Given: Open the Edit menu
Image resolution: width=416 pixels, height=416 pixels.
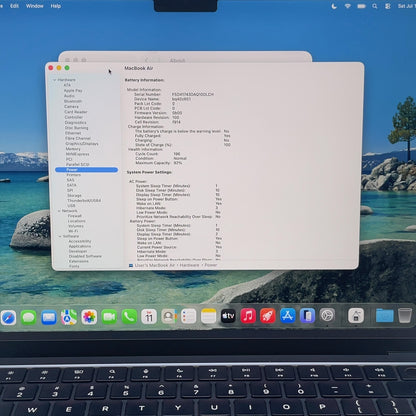Looking at the screenshot, I should [x=14, y=6].
